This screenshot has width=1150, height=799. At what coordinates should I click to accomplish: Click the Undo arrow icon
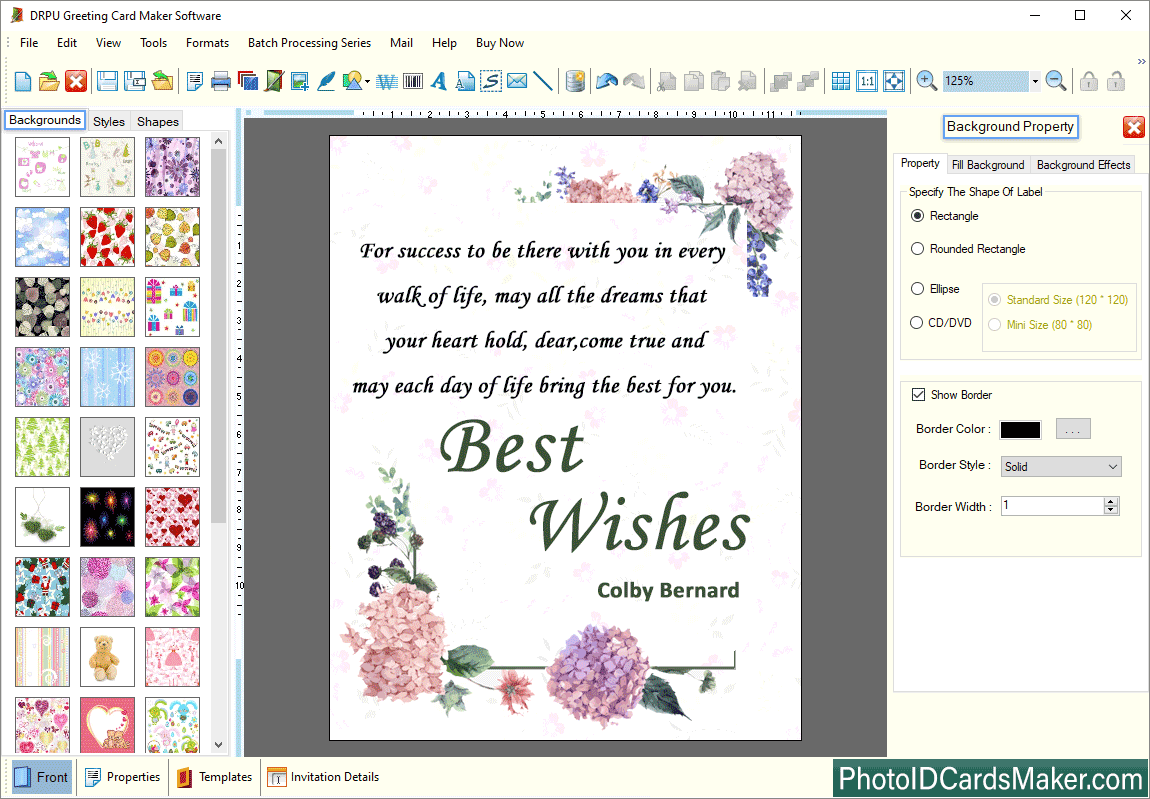[x=606, y=81]
